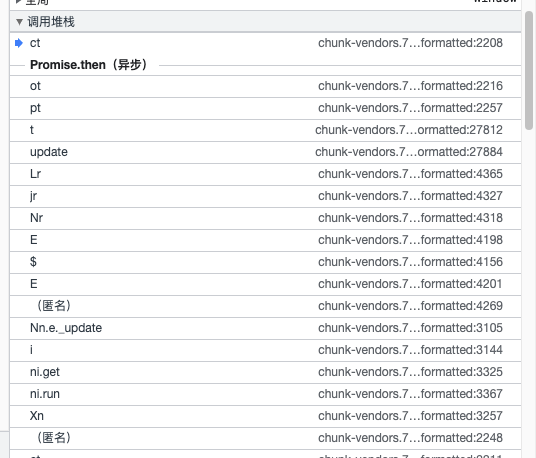Select the ni.run call stack frame

pyautogui.click(x=265, y=394)
